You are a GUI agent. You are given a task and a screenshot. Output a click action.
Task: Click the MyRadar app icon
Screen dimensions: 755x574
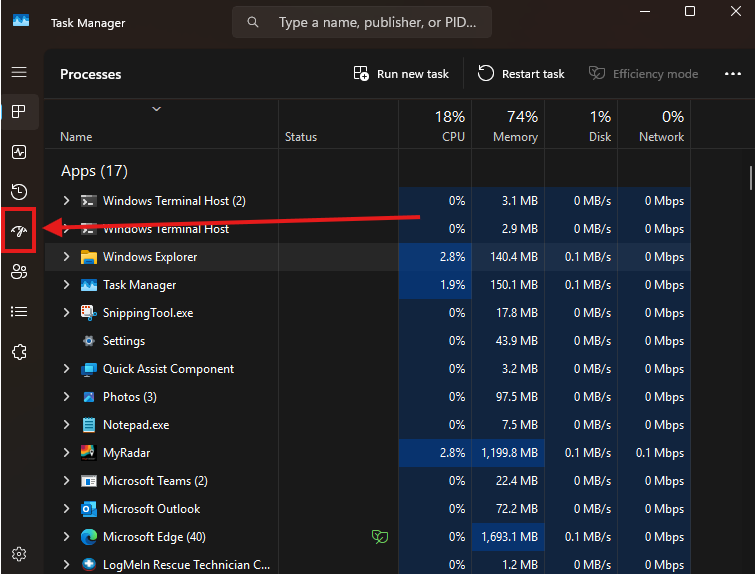(x=89, y=453)
